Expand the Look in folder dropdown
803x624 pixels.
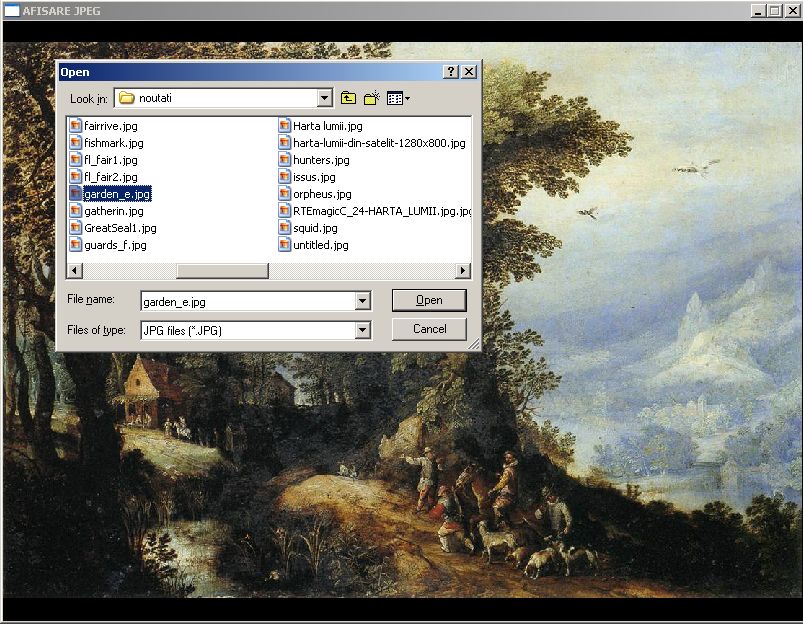coord(324,98)
